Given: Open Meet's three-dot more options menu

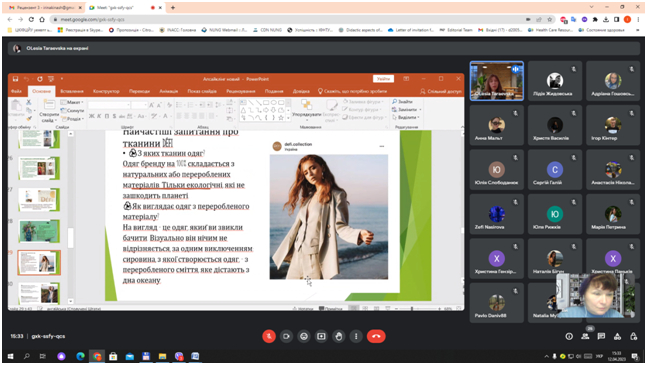Looking at the screenshot, I should [x=356, y=336].
